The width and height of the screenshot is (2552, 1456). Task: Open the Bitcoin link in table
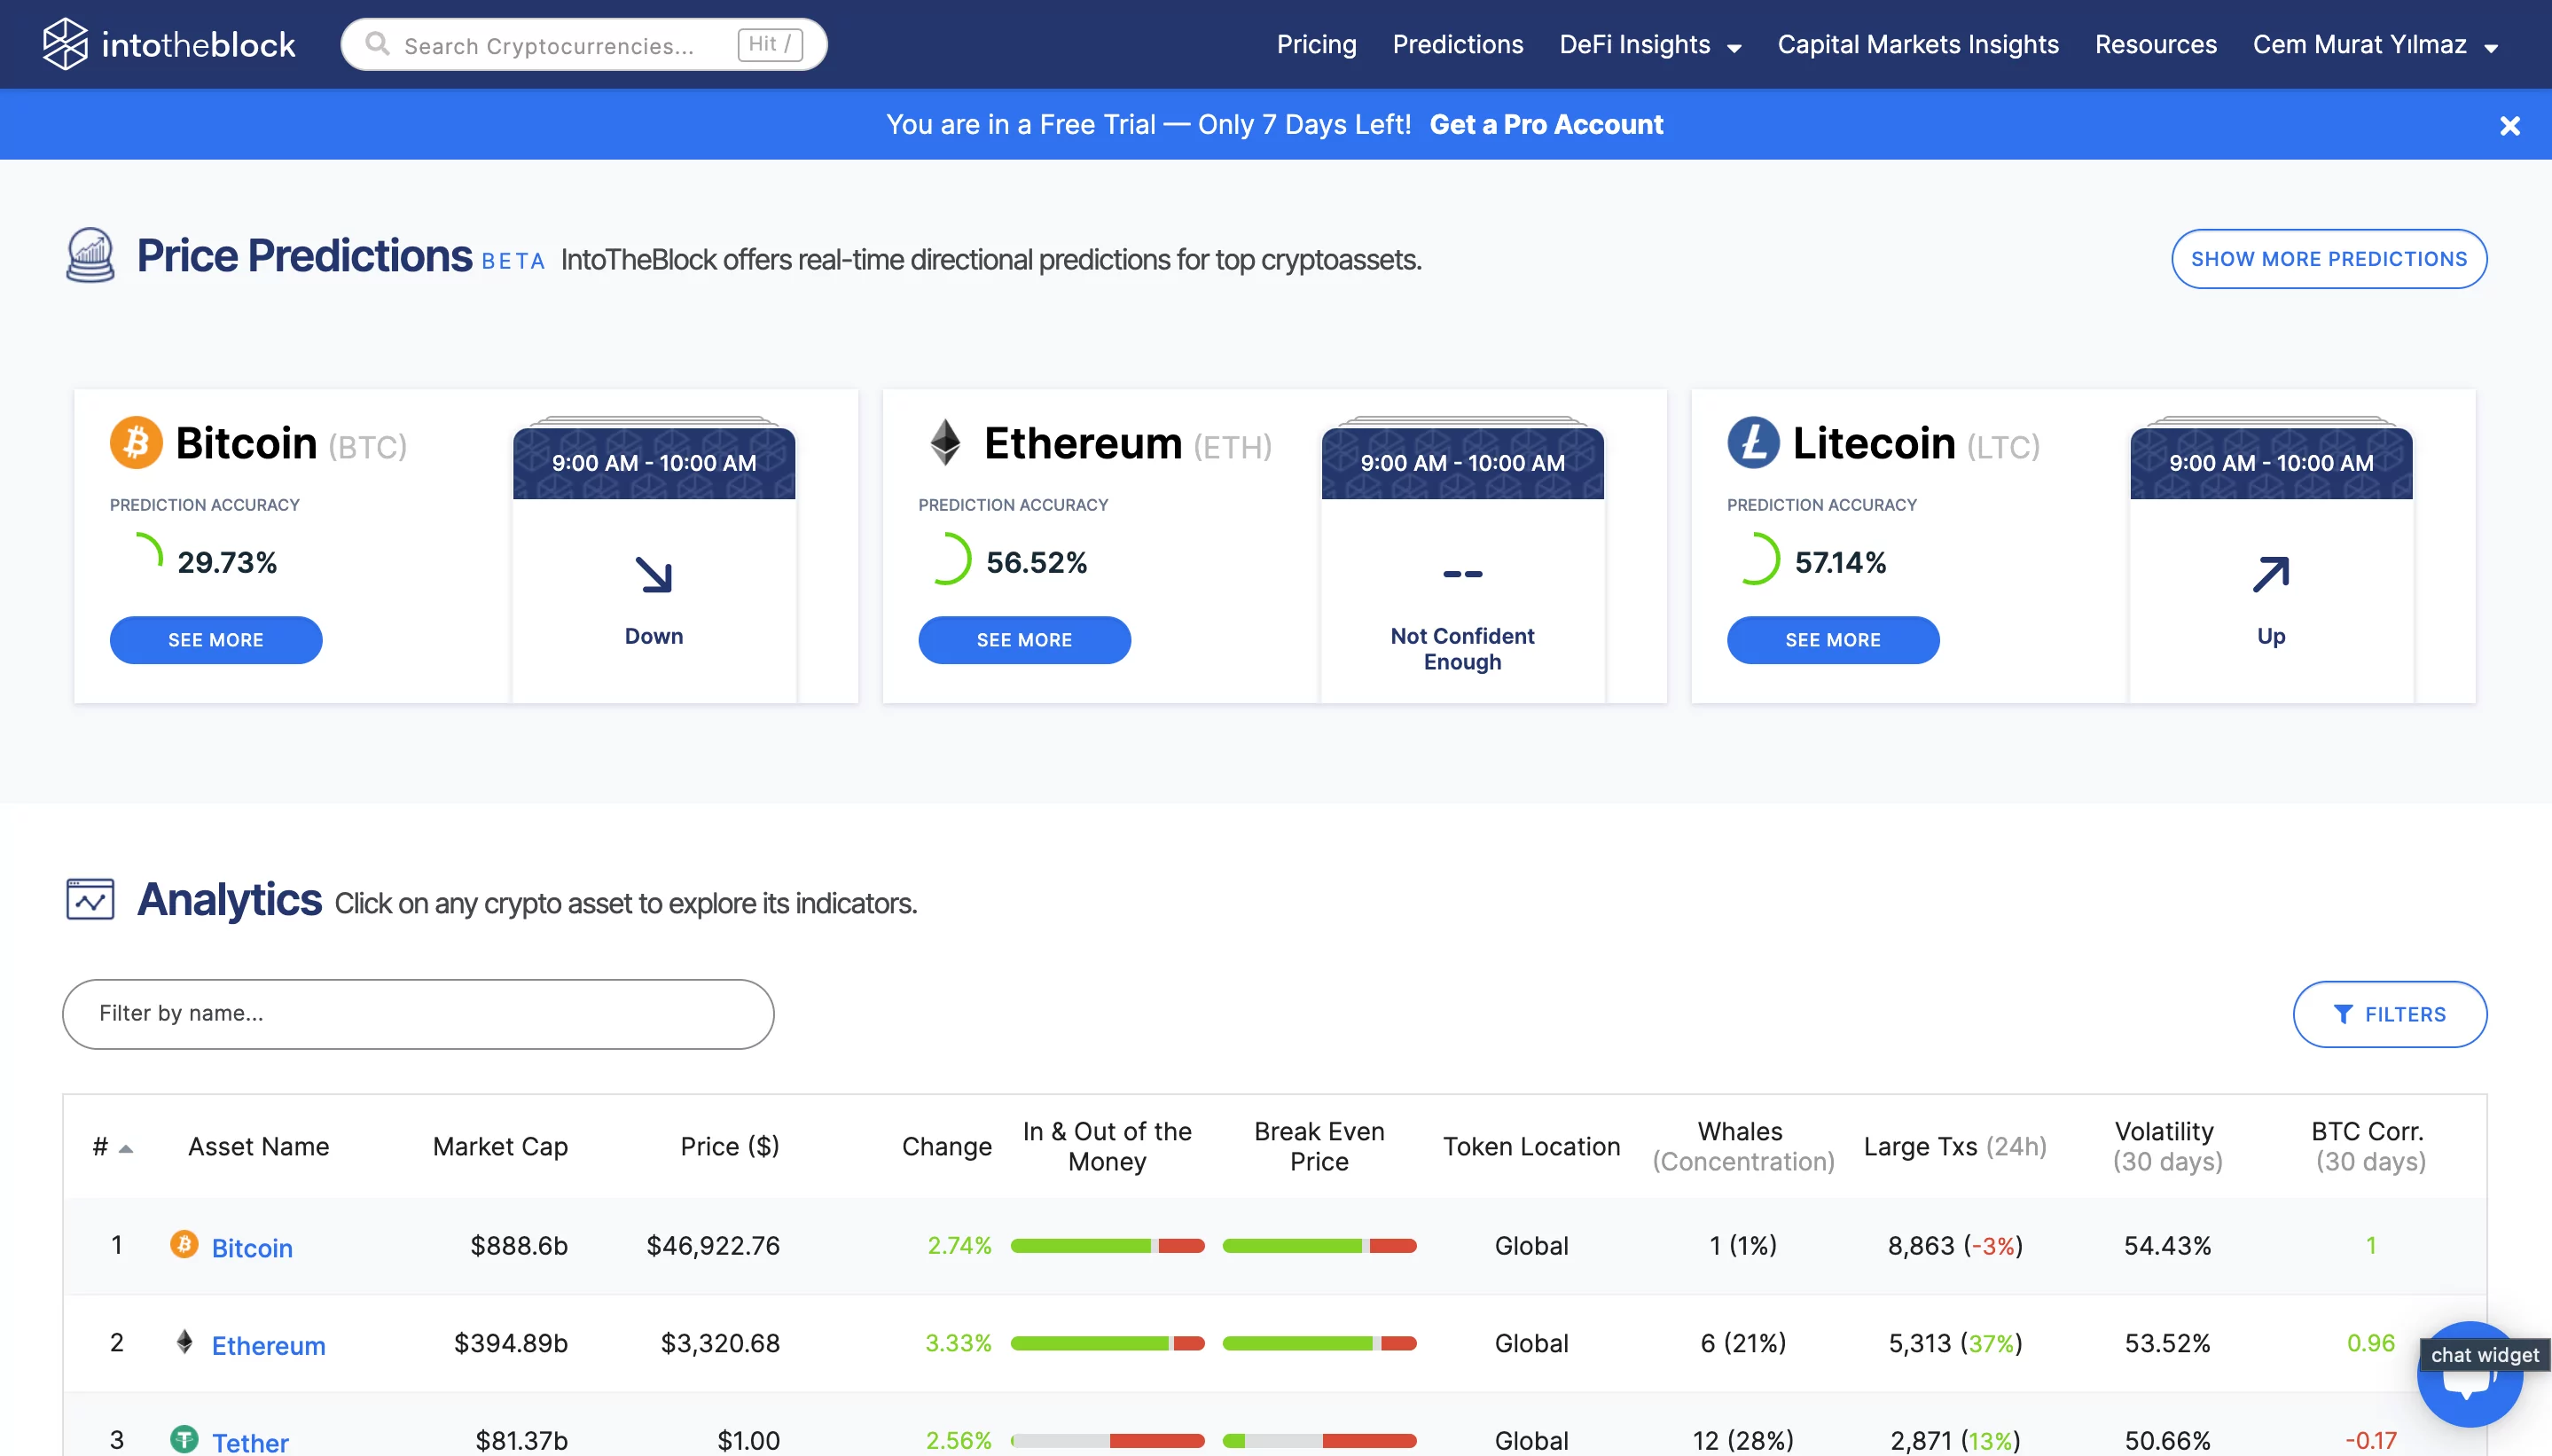[x=252, y=1247]
